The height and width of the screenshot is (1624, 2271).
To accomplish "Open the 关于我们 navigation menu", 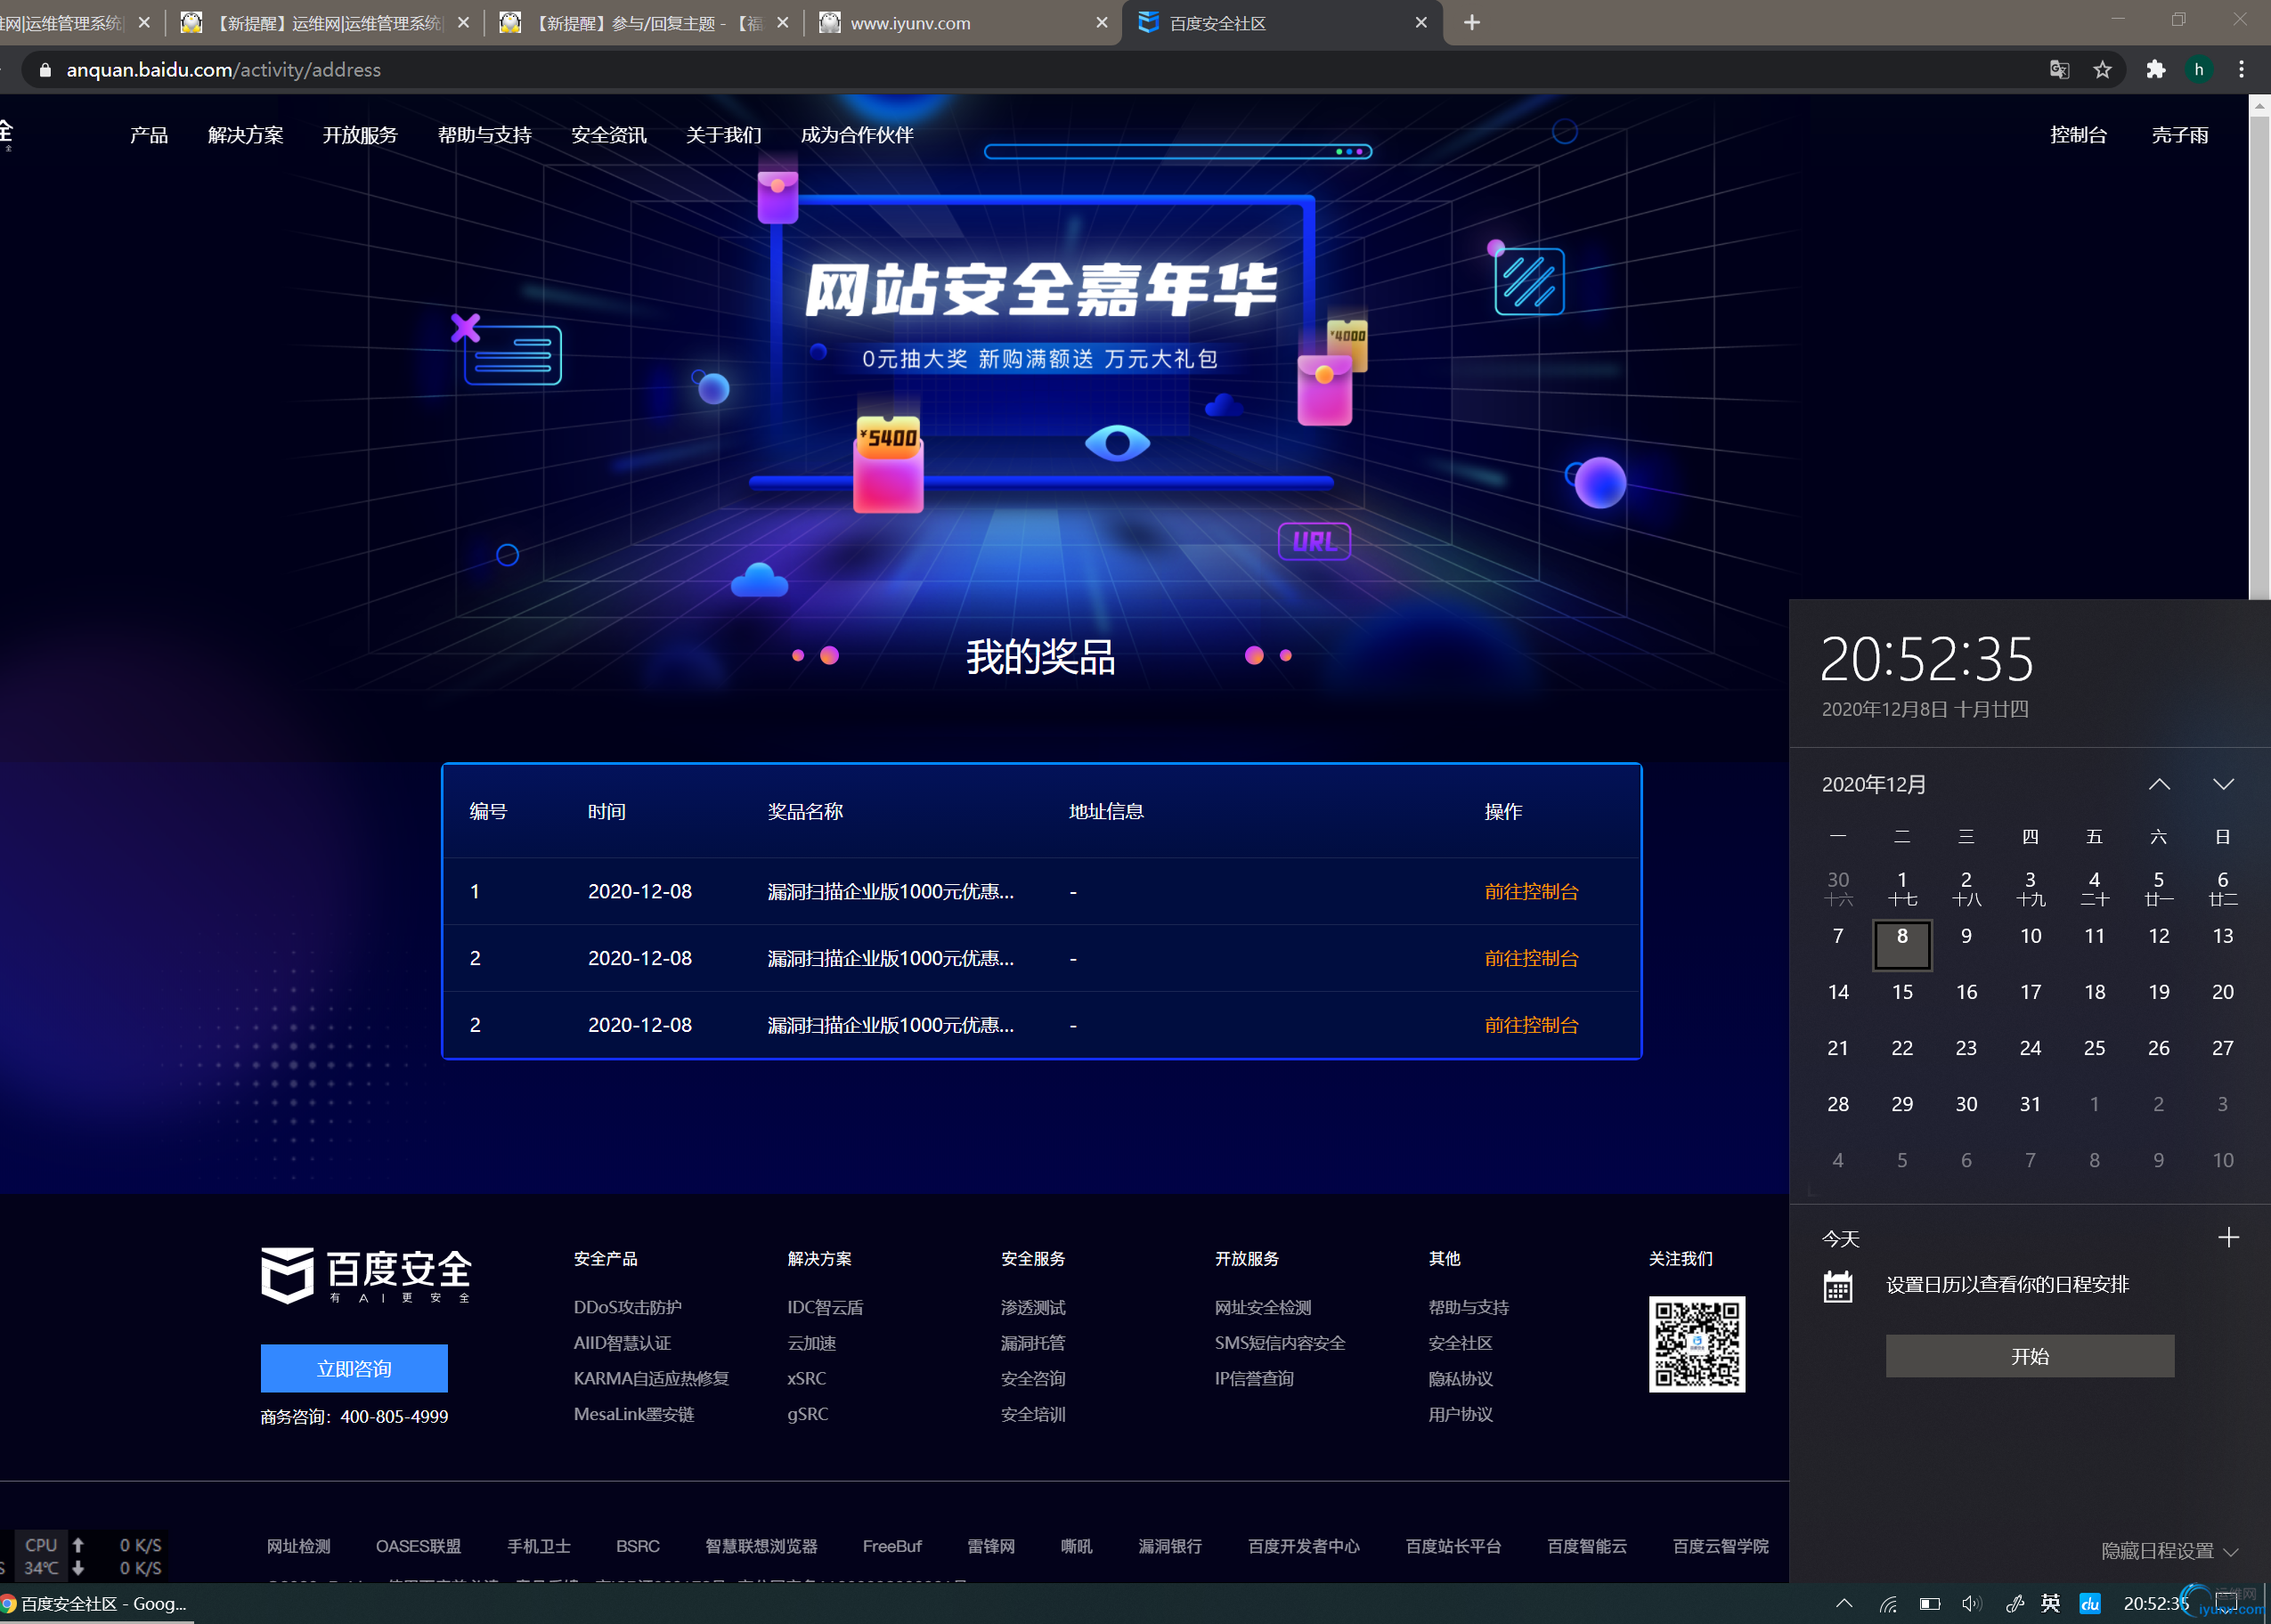I will click(x=724, y=135).
